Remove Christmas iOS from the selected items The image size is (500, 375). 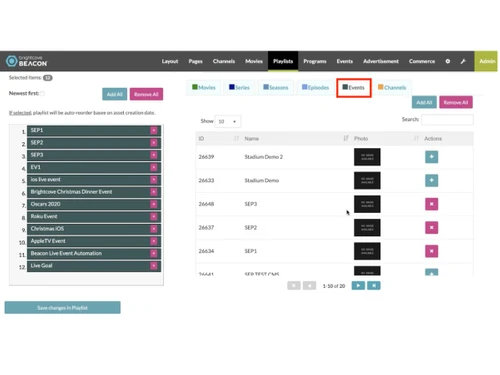coord(154,229)
